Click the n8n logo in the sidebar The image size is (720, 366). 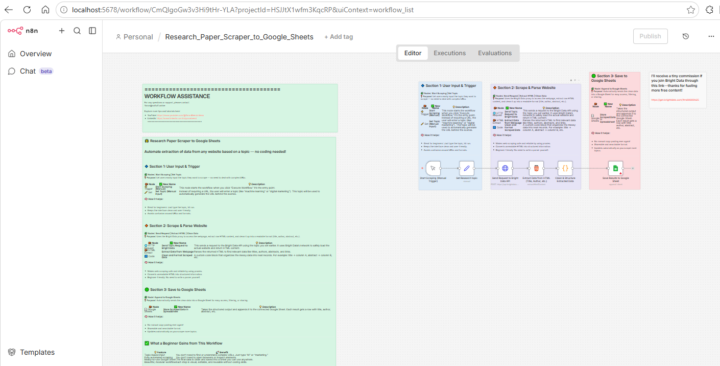[x=22, y=31]
